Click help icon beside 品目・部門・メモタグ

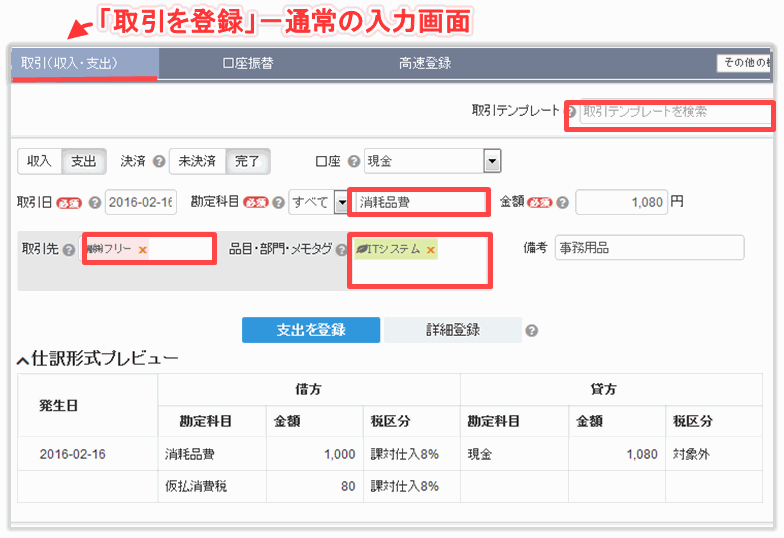pyautogui.click(x=342, y=250)
